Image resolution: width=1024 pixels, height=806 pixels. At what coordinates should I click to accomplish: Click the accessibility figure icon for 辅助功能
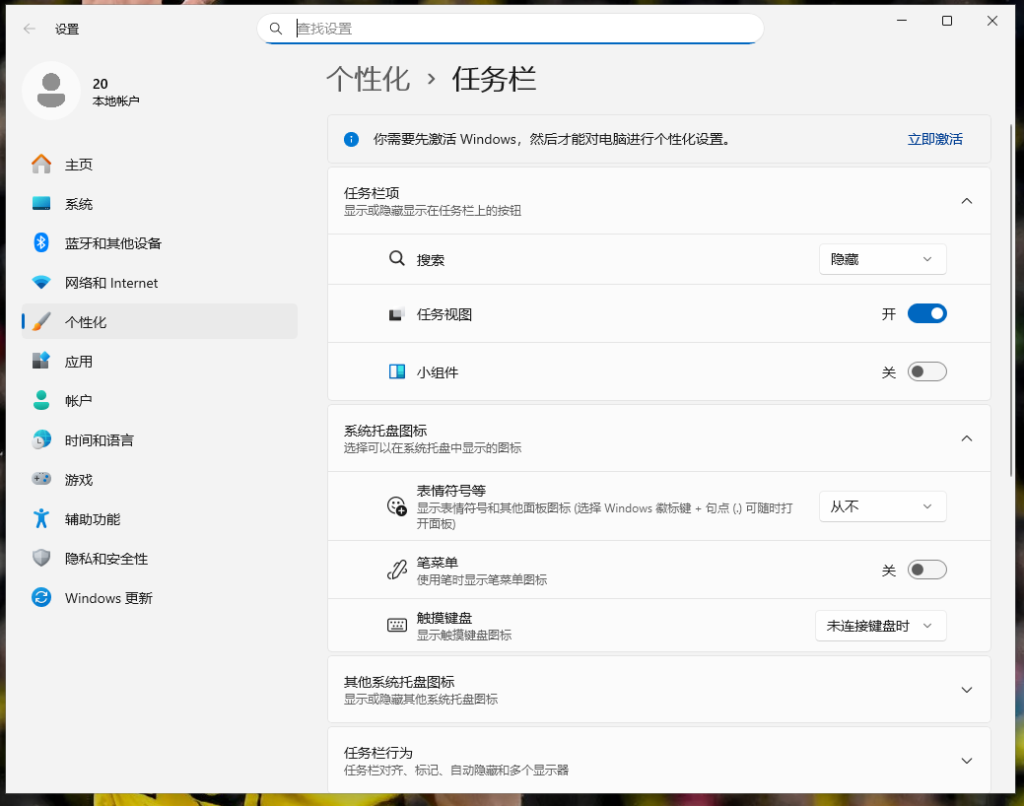pos(41,519)
